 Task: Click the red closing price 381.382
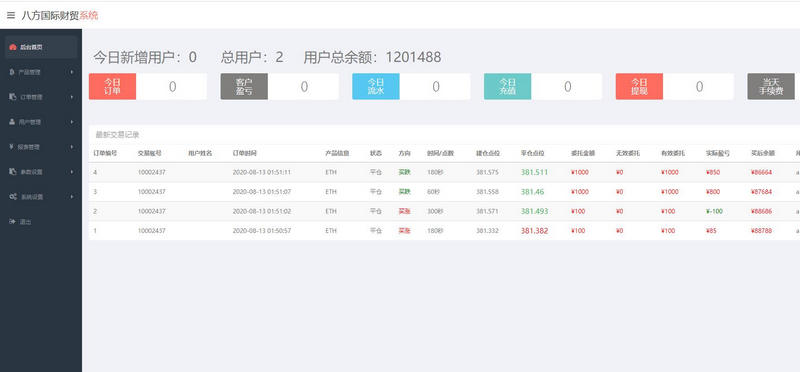click(x=534, y=231)
